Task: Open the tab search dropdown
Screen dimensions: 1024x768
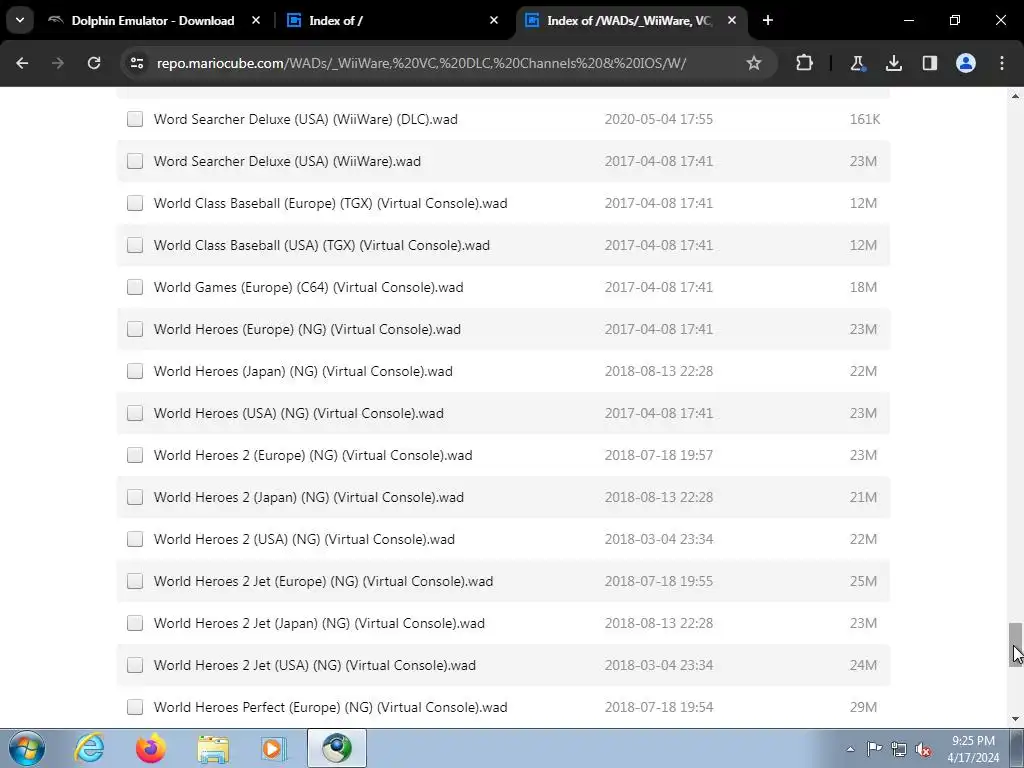Action: (20, 20)
